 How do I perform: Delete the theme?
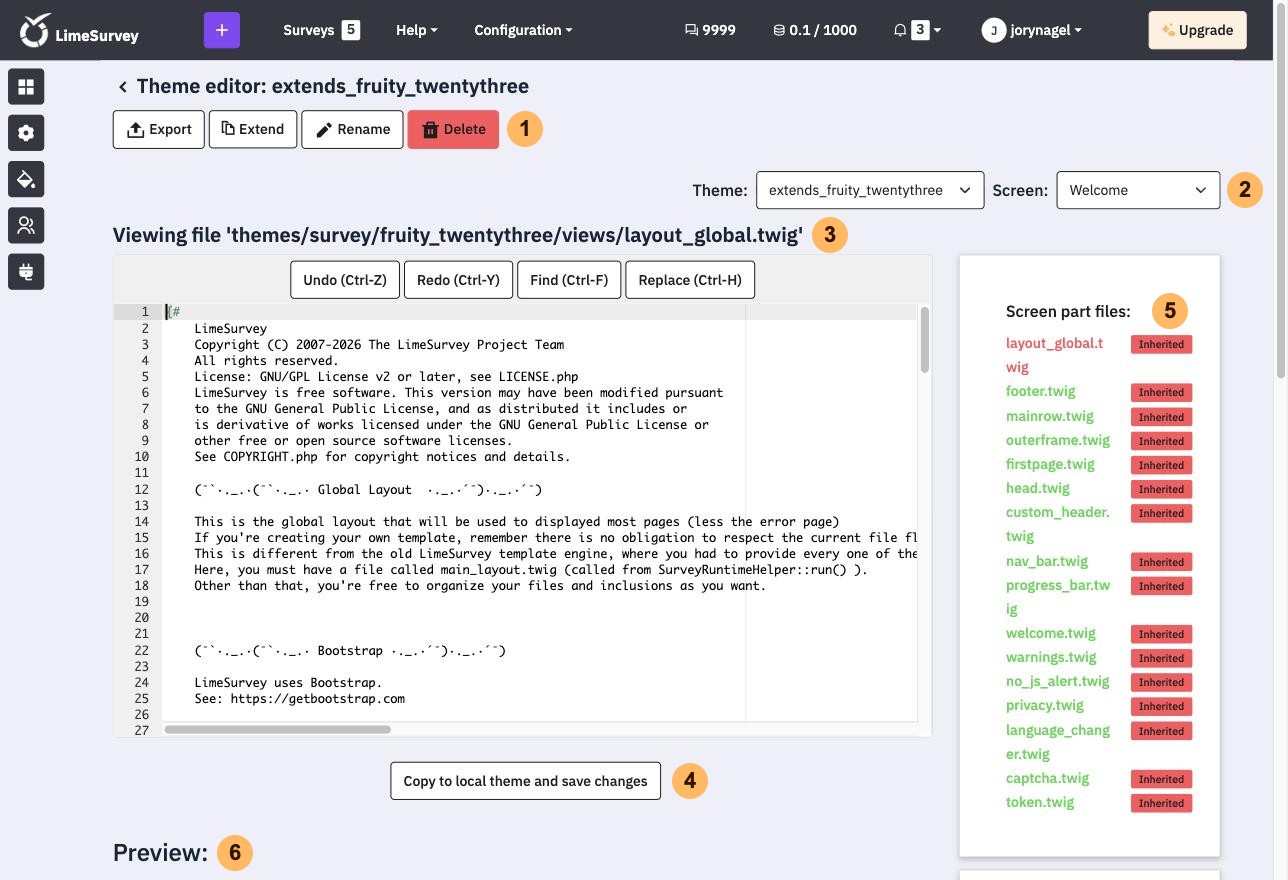point(453,129)
